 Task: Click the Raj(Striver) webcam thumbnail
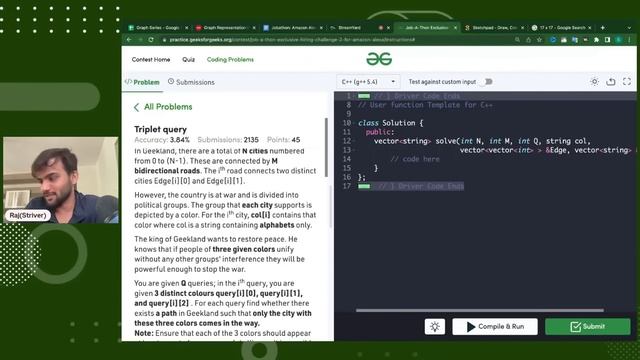click(61, 180)
